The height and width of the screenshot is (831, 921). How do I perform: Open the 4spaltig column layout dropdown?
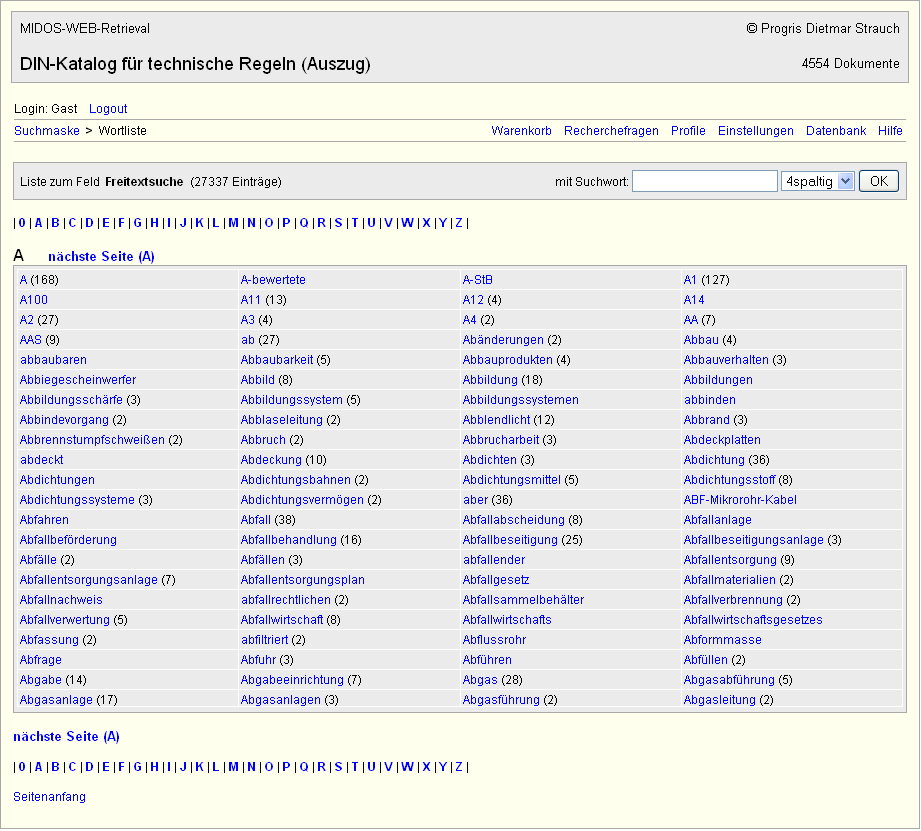click(817, 181)
